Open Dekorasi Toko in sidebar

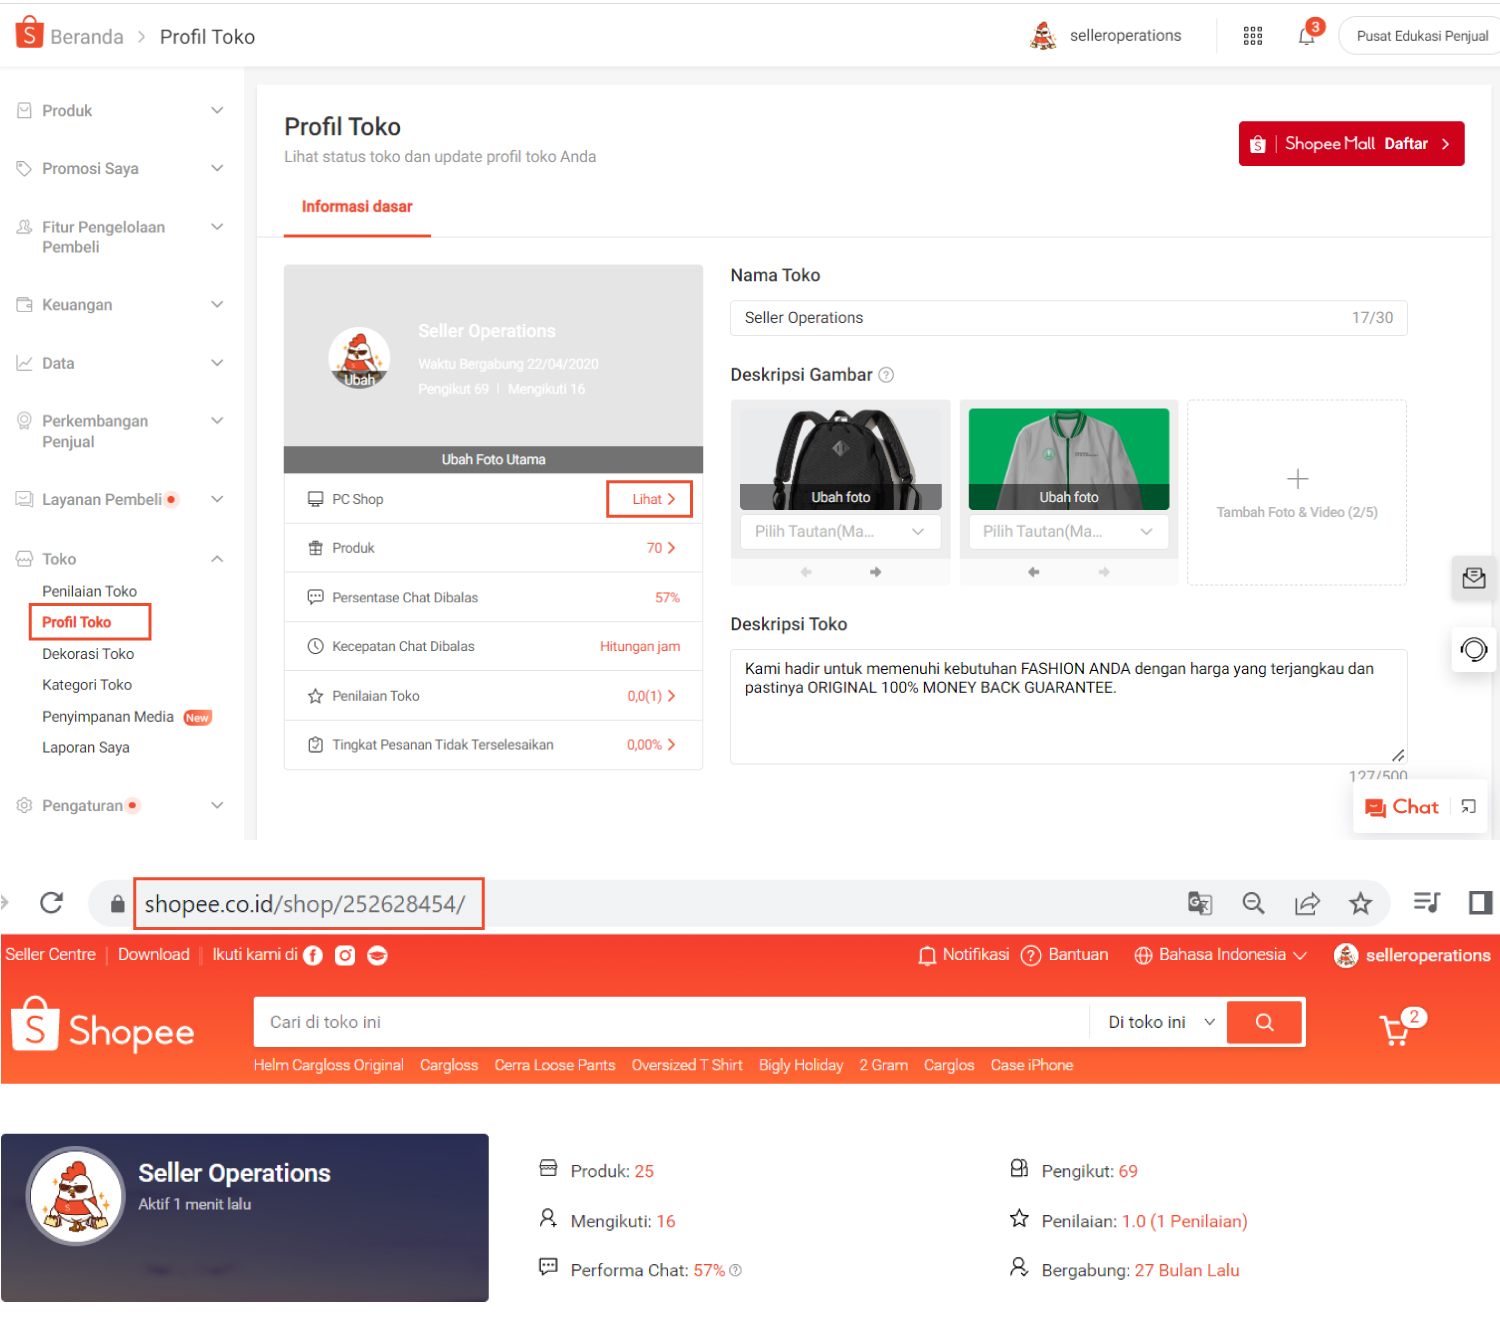click(x=88, y=654)
